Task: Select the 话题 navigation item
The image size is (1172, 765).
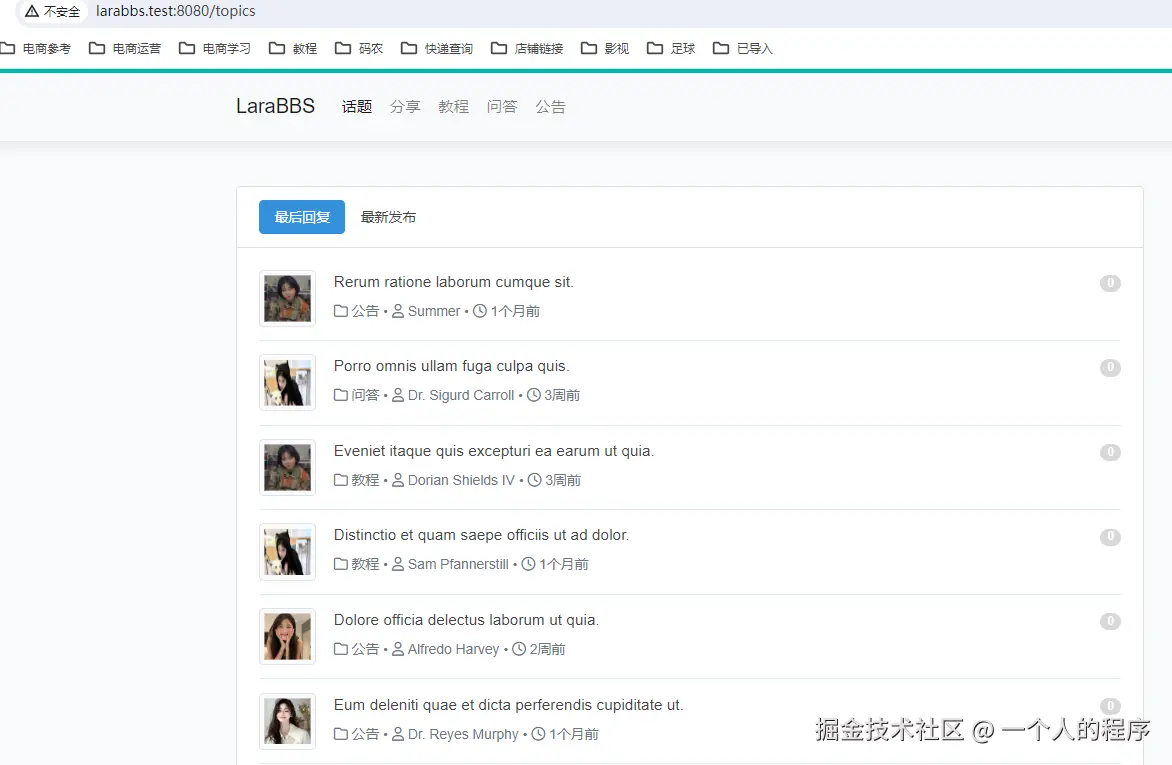Action: coord(357,107)
